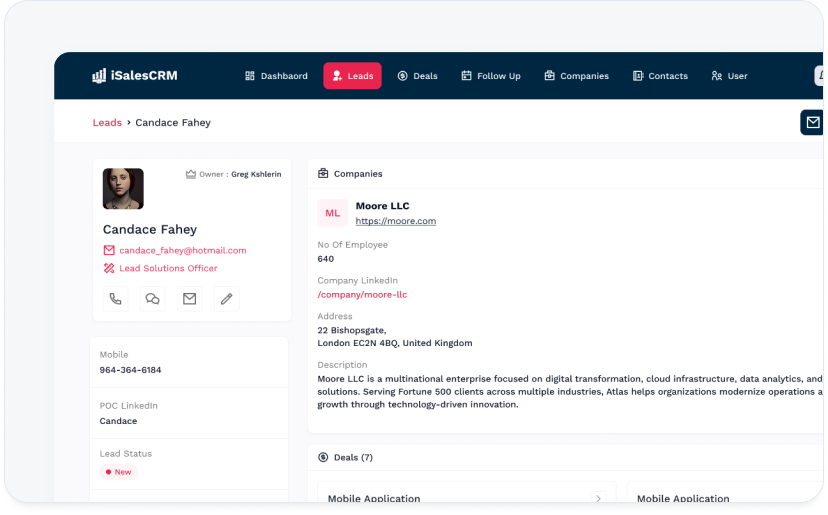Screen dimensions: 828x515
Task: Click the London EC2N 4BQ address line
Action: [394, 343]
